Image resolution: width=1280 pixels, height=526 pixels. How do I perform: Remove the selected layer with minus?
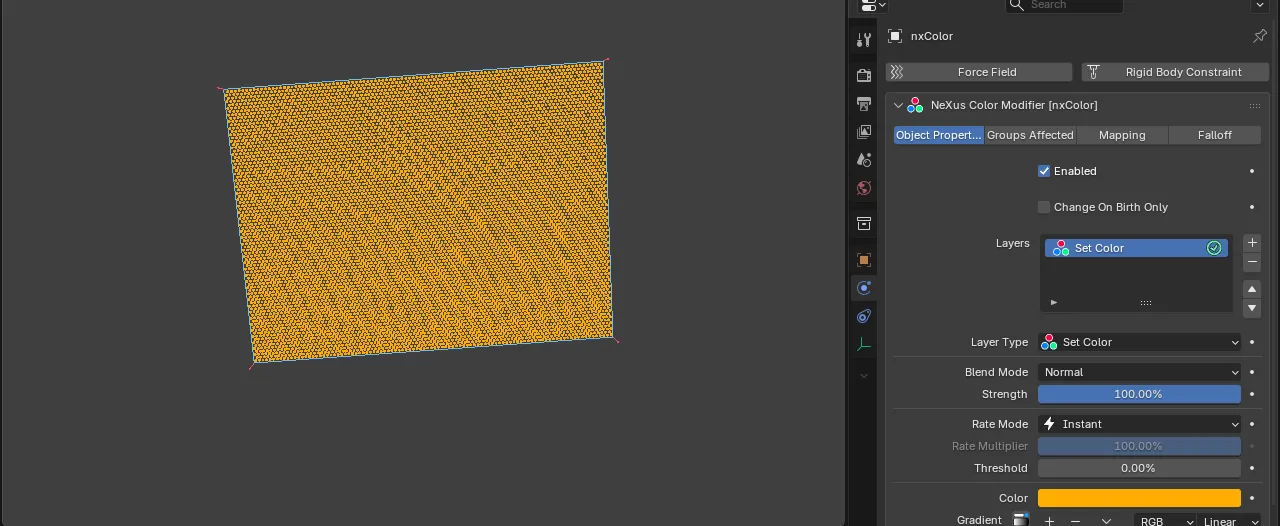click(1252, 262)
